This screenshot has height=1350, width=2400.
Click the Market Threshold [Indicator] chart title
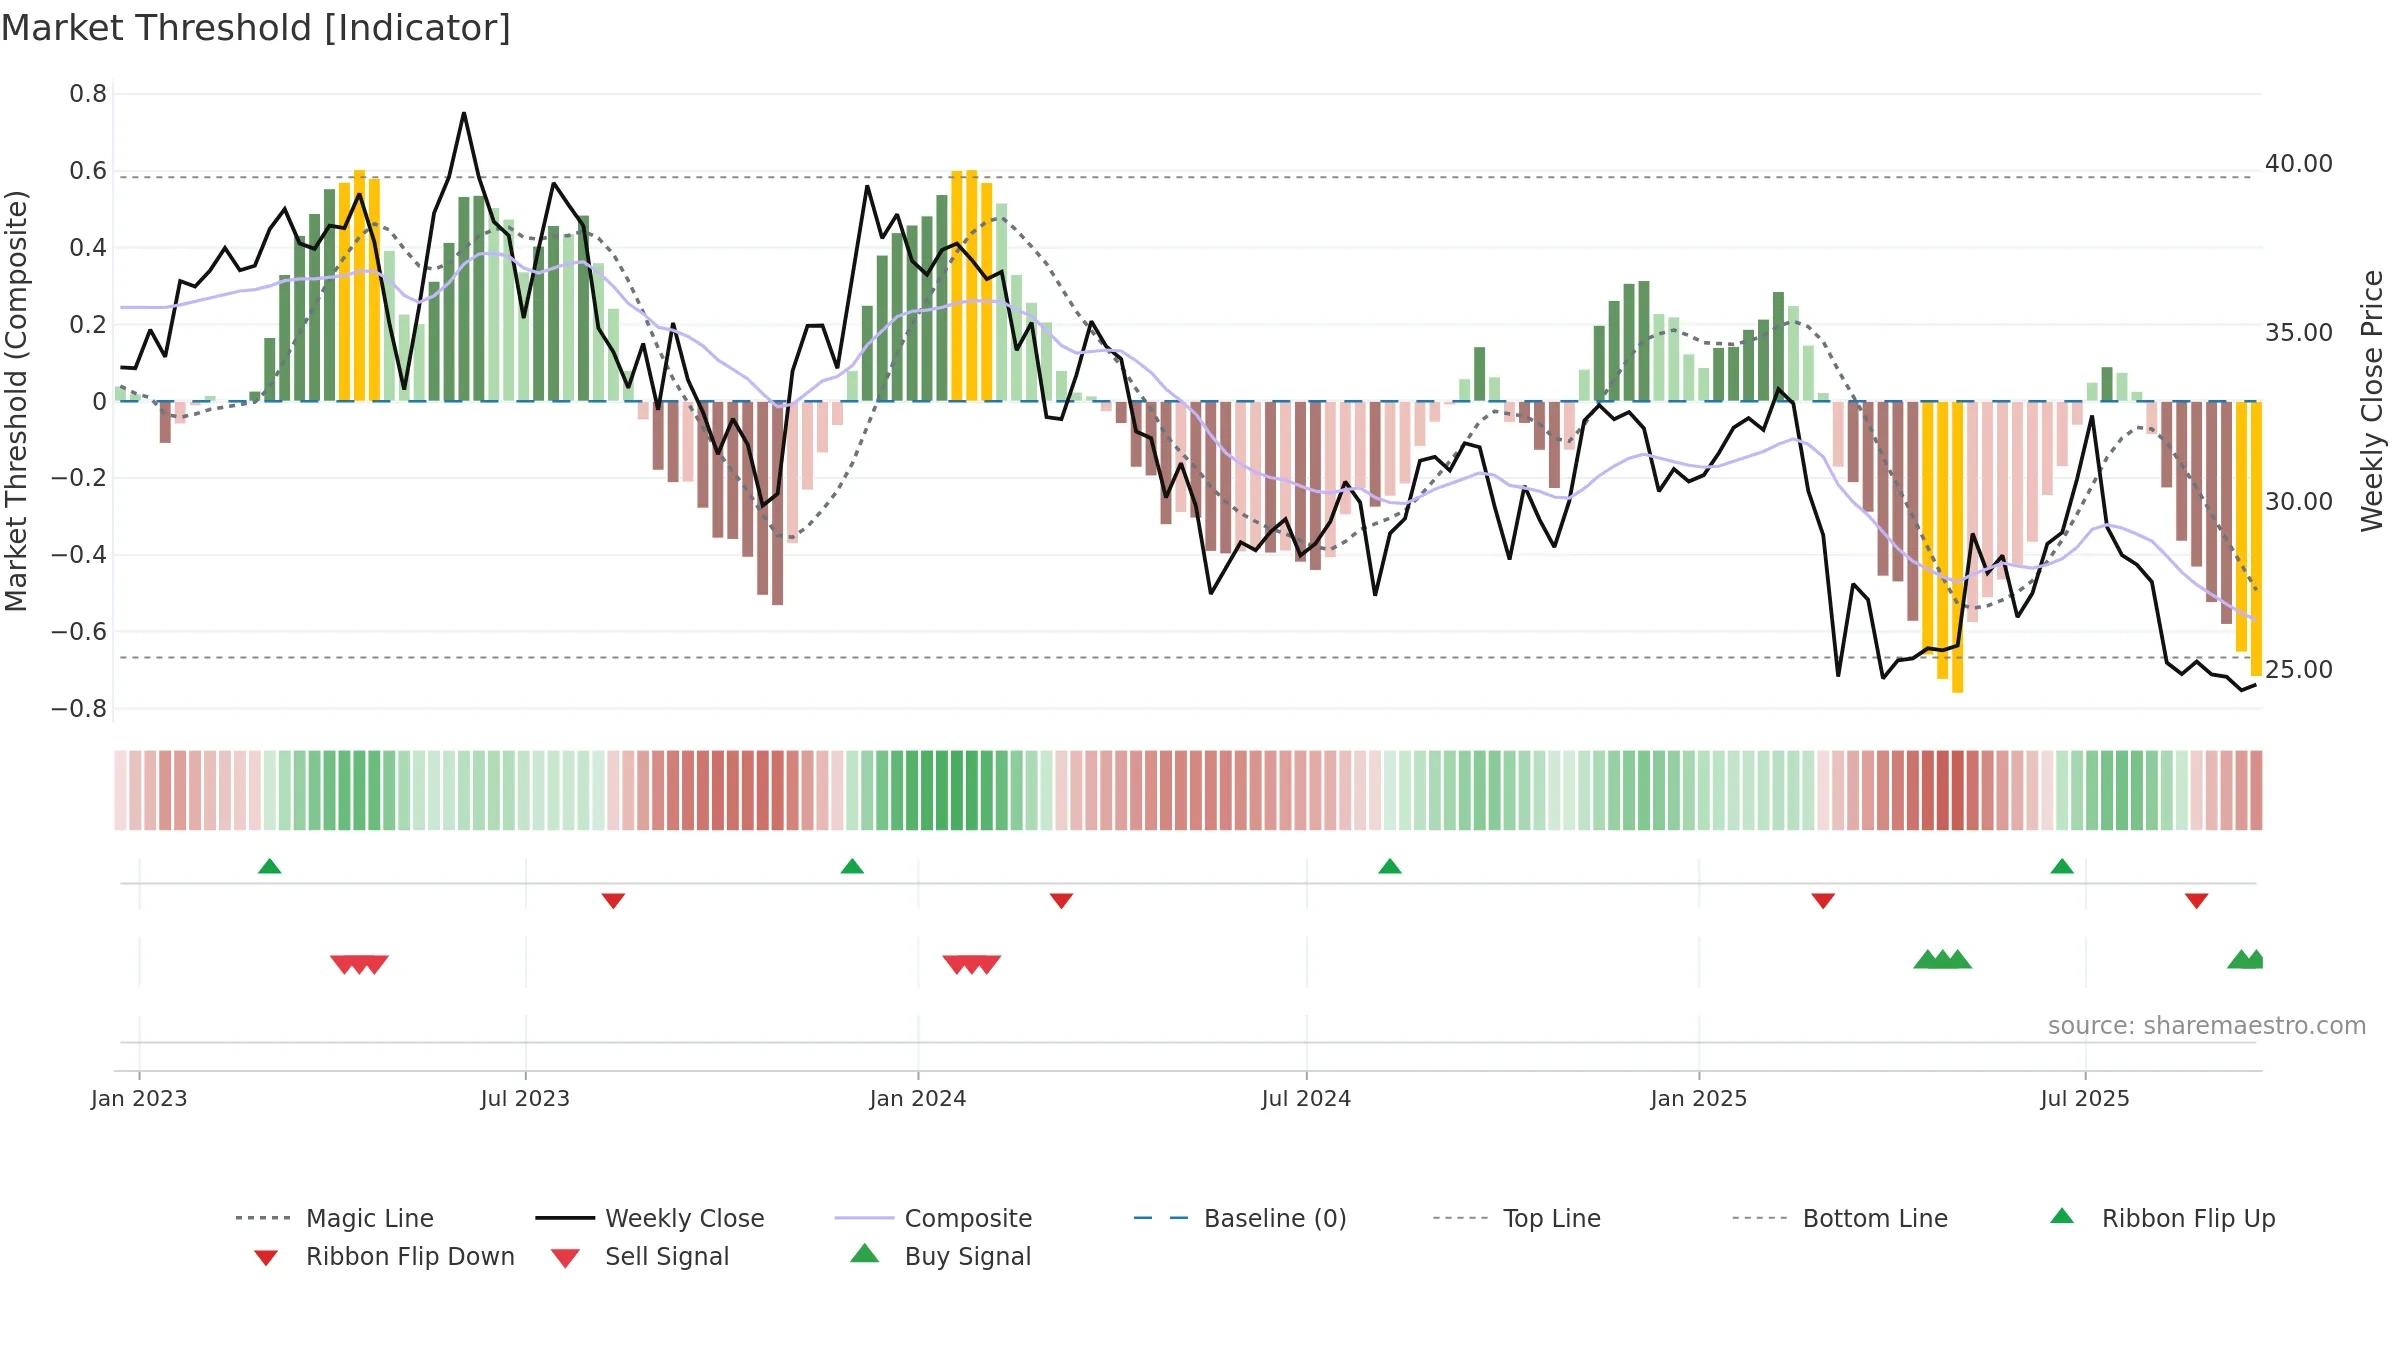click(x=256, y=28)
